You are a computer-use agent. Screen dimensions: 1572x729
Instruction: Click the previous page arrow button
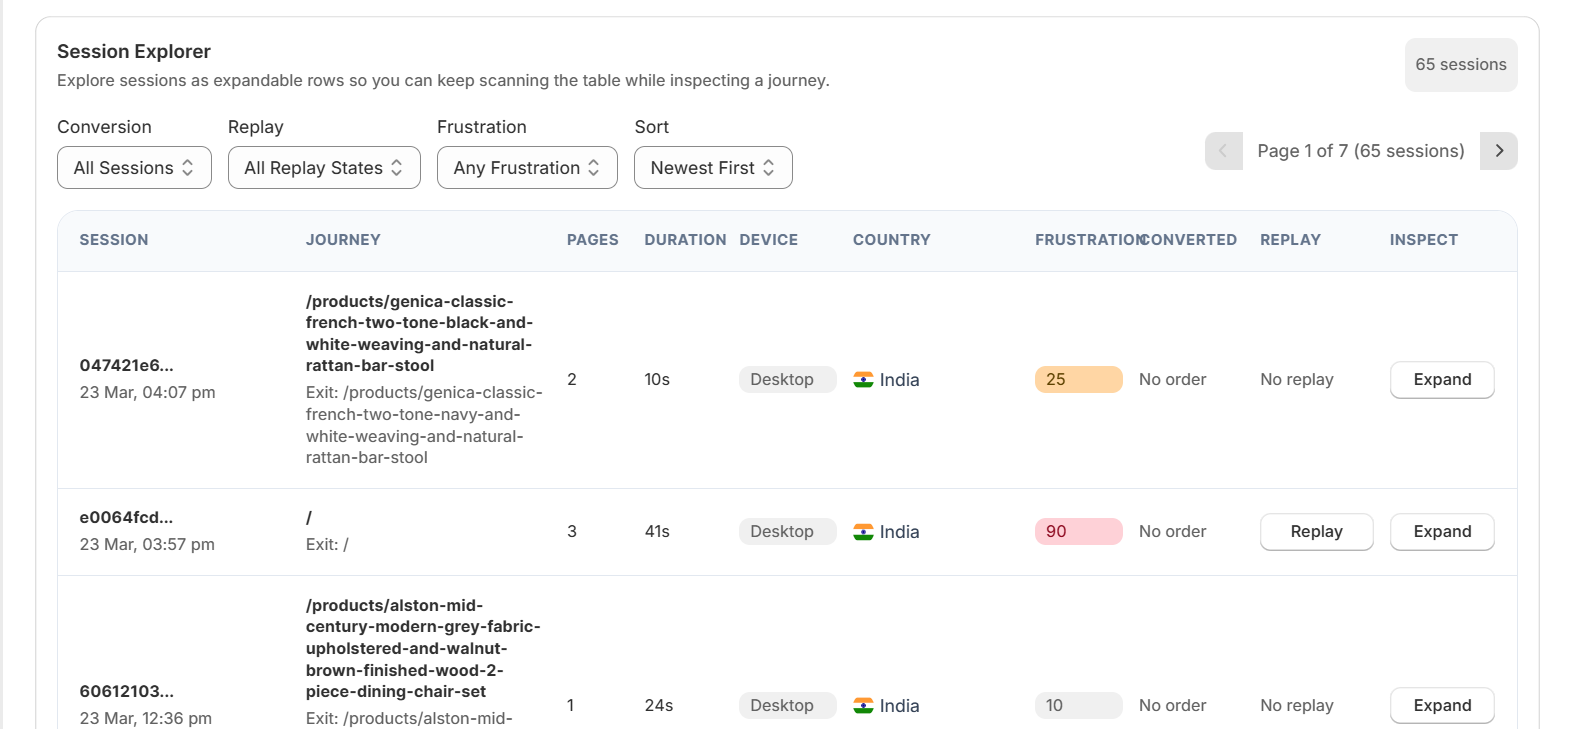[x=1223, y=151]
